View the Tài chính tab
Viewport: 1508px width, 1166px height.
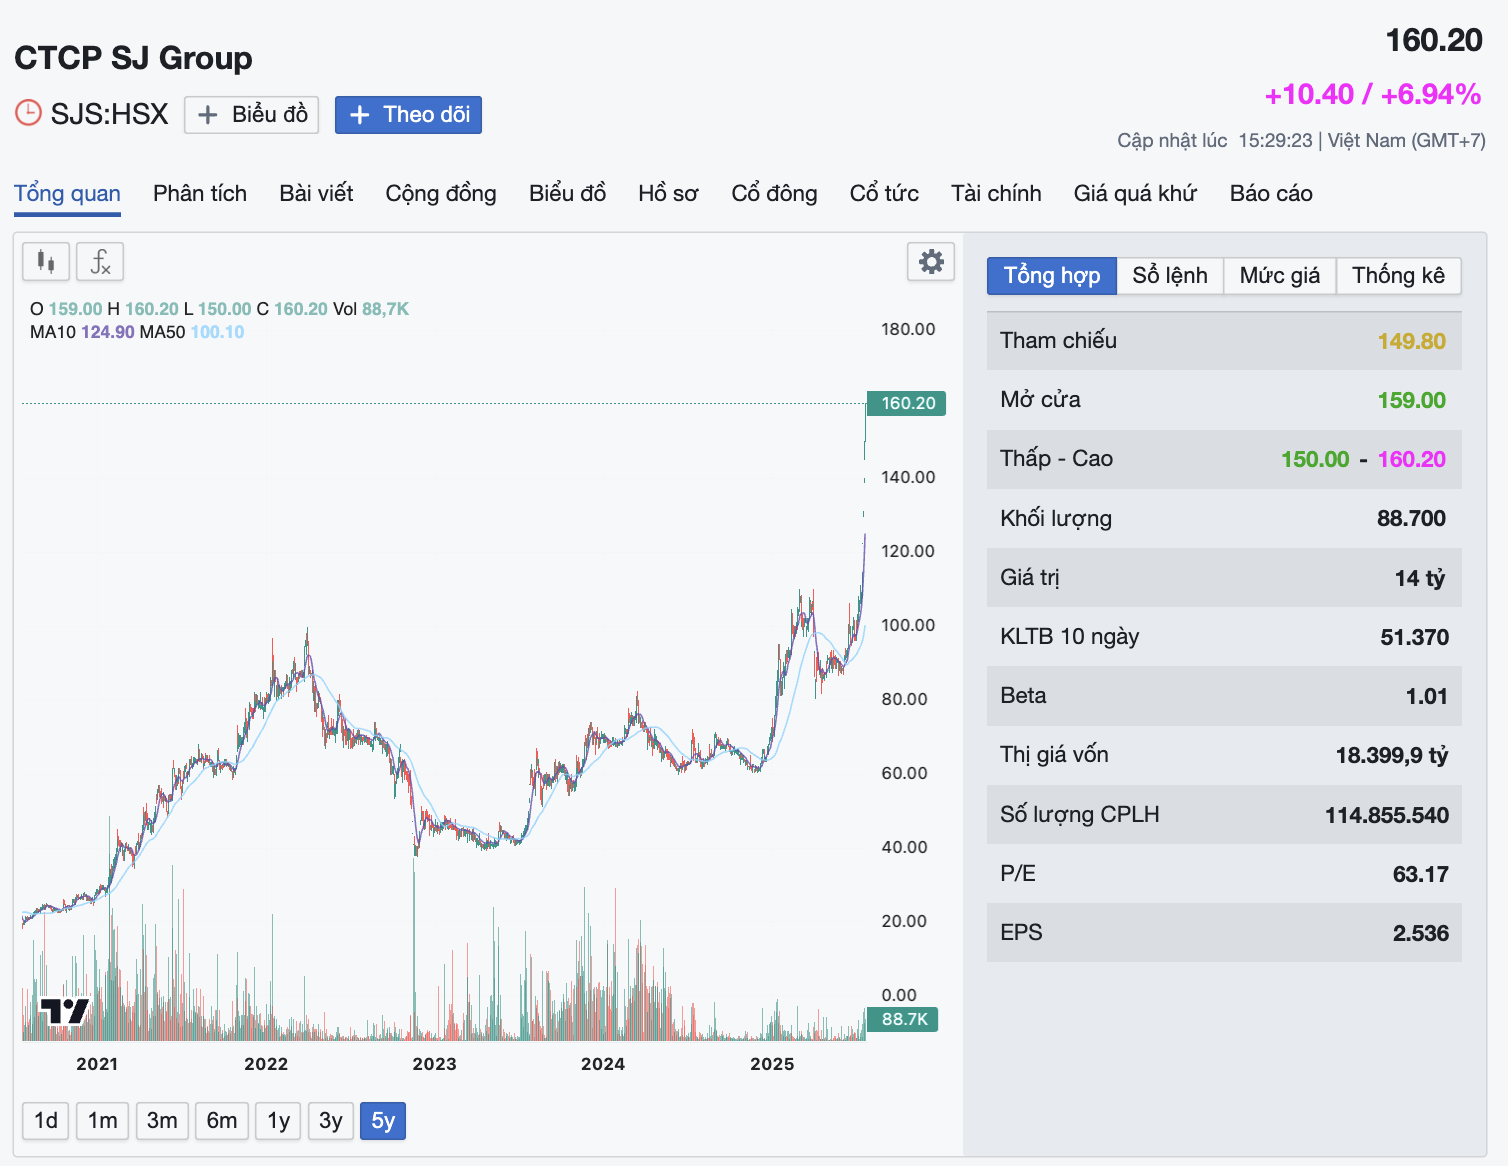tap(996, 194)
